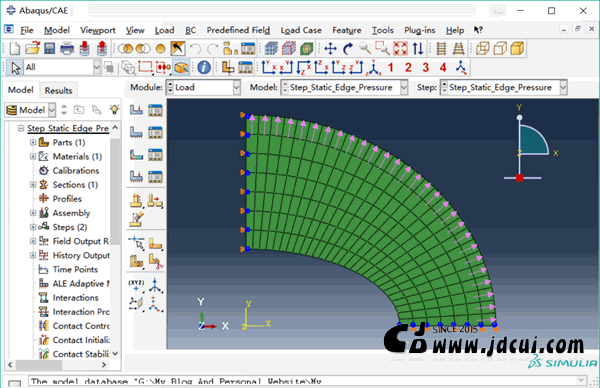The image size is (600, 388).
Task: Click the Print icon in toolbar
Action: [67, 49]
